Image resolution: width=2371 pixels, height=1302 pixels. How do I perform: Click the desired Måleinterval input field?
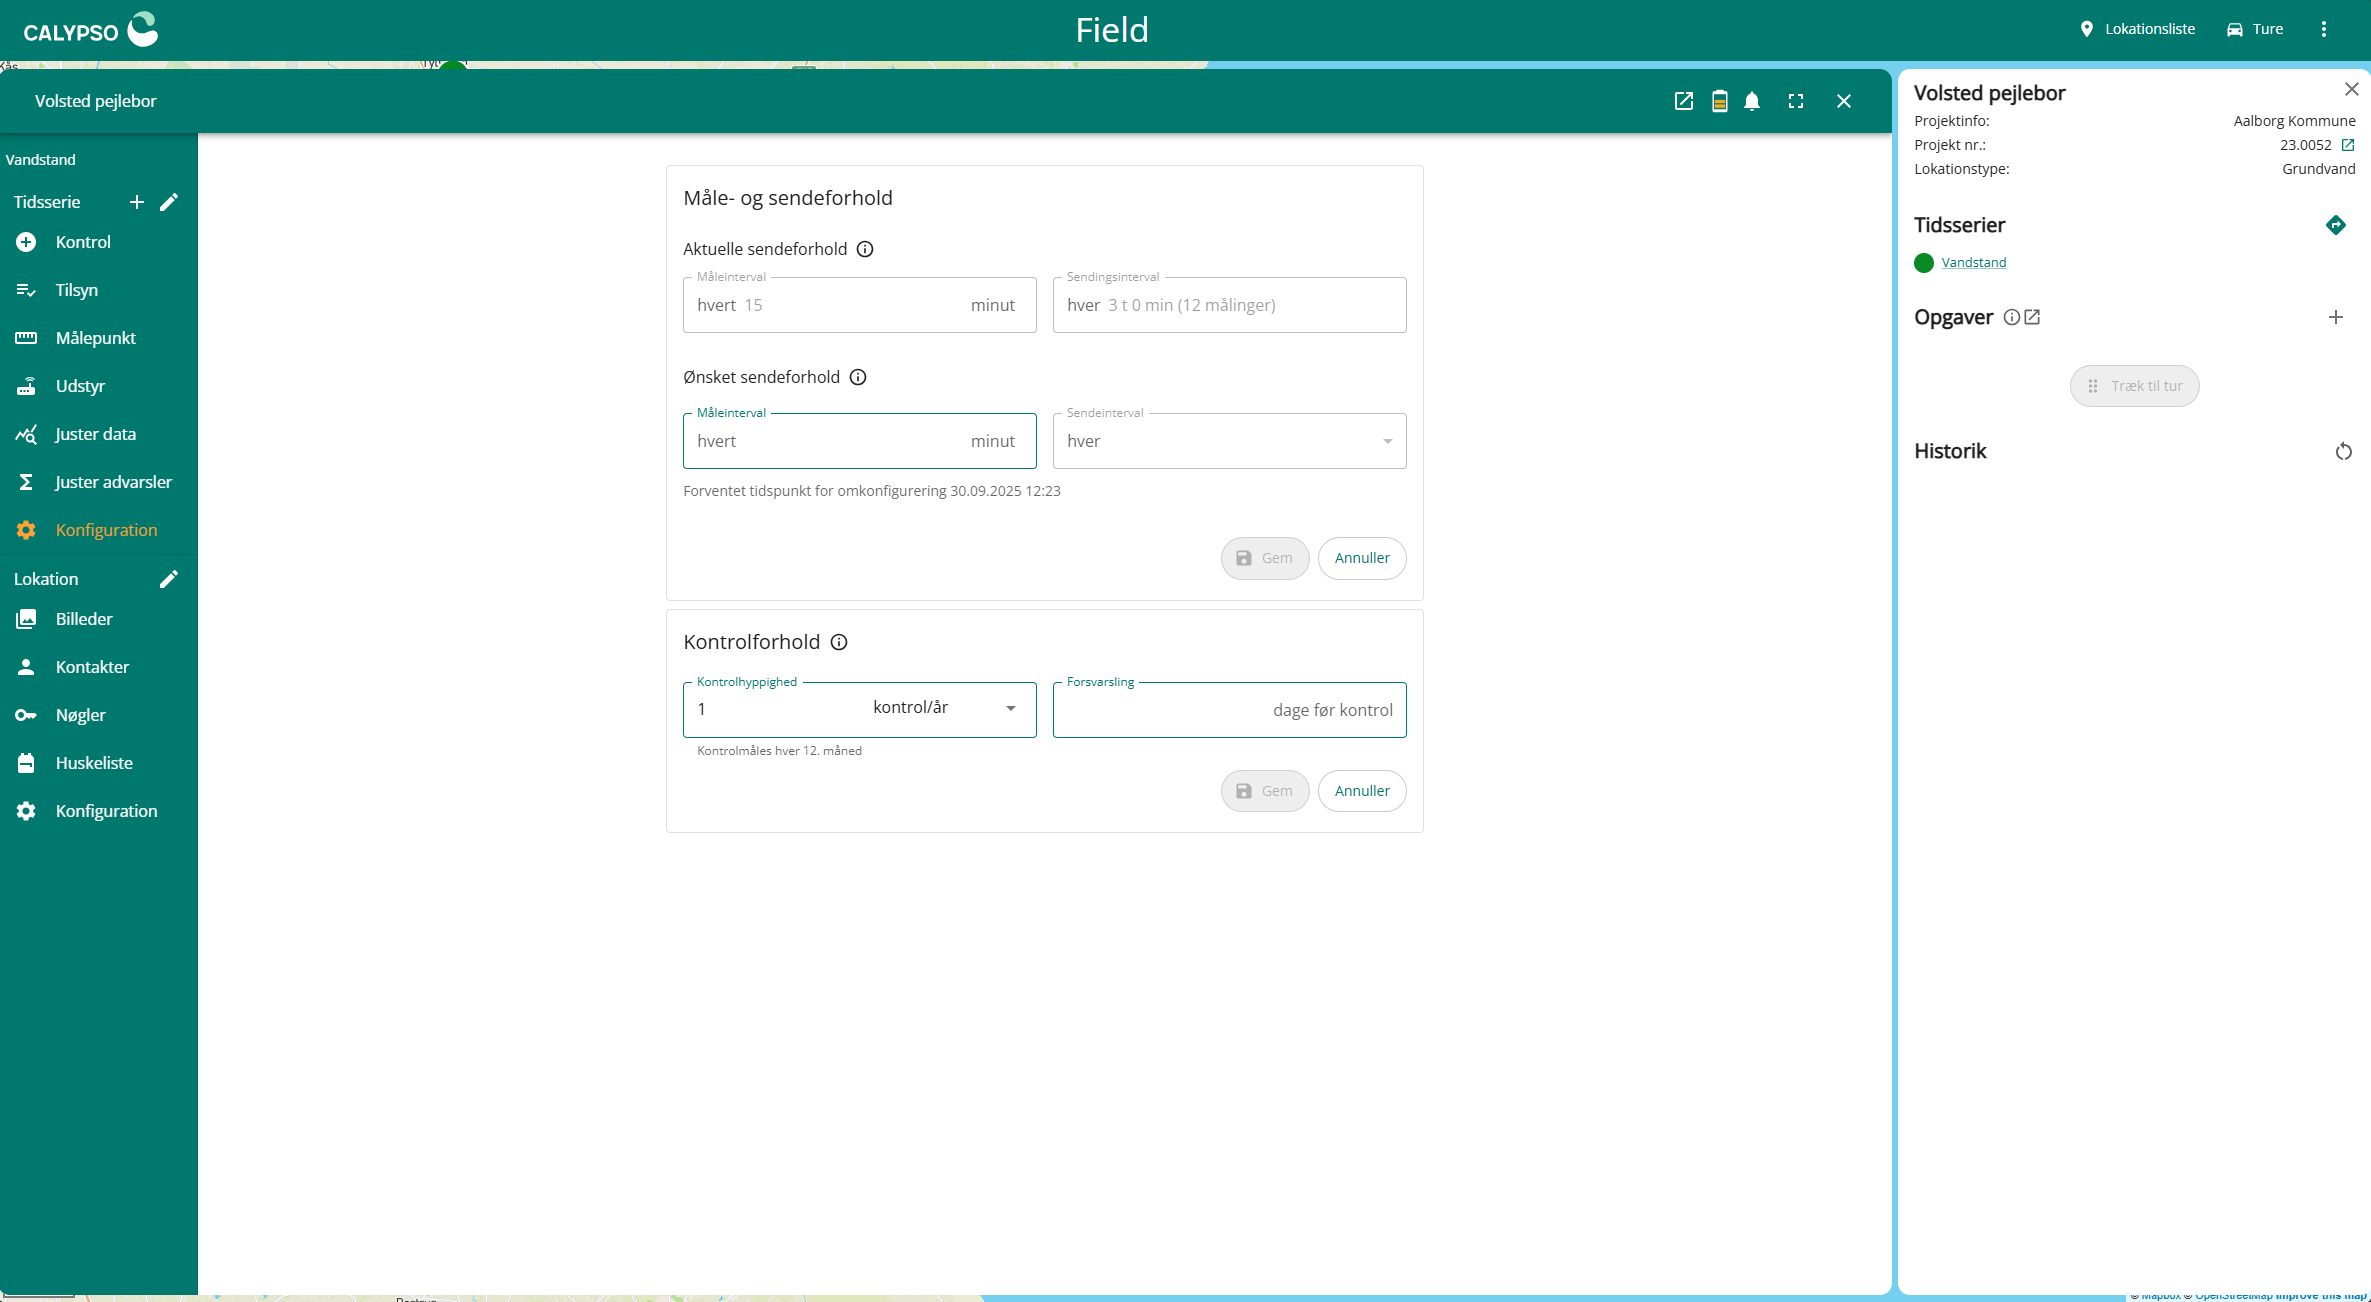(x=850, y=441)
